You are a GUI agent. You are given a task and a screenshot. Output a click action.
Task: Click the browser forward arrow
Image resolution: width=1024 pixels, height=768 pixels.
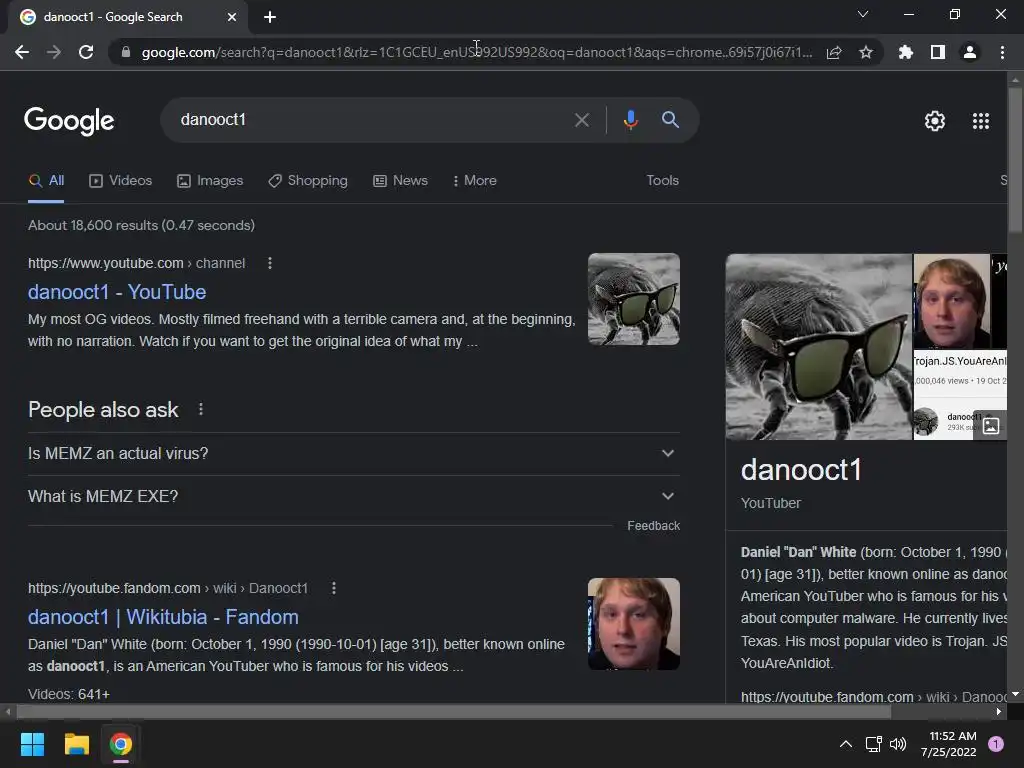pyautogui.click(x=54, y=52)
